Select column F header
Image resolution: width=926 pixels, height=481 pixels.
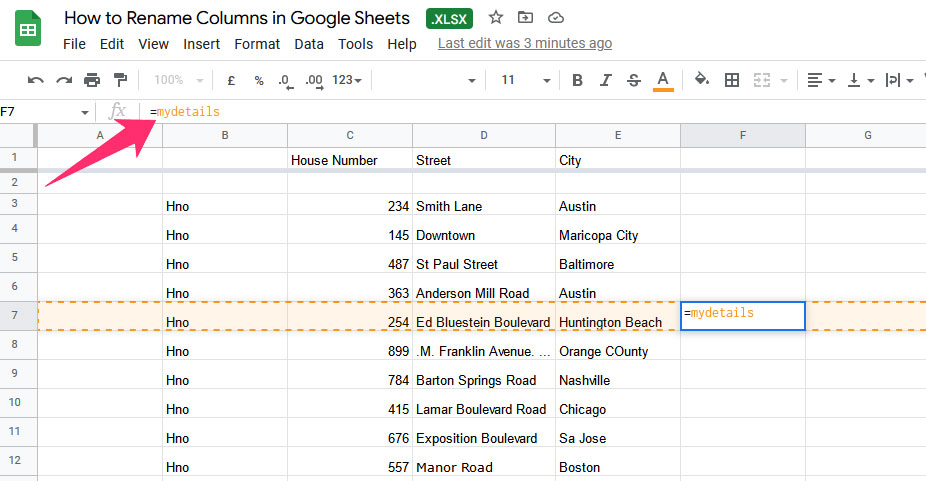click(743, 135)
